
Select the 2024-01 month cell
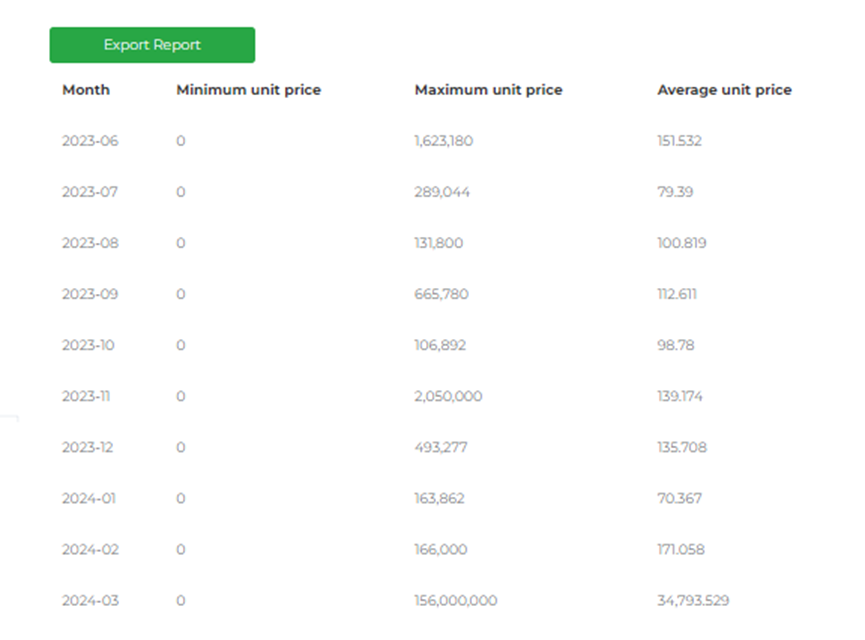tap(89, 498)
